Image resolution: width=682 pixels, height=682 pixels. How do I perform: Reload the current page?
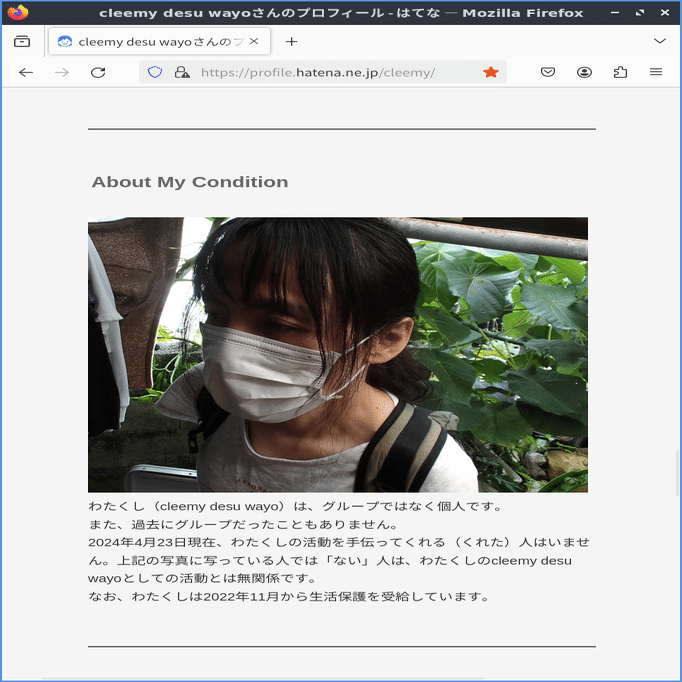click(98, 72)
